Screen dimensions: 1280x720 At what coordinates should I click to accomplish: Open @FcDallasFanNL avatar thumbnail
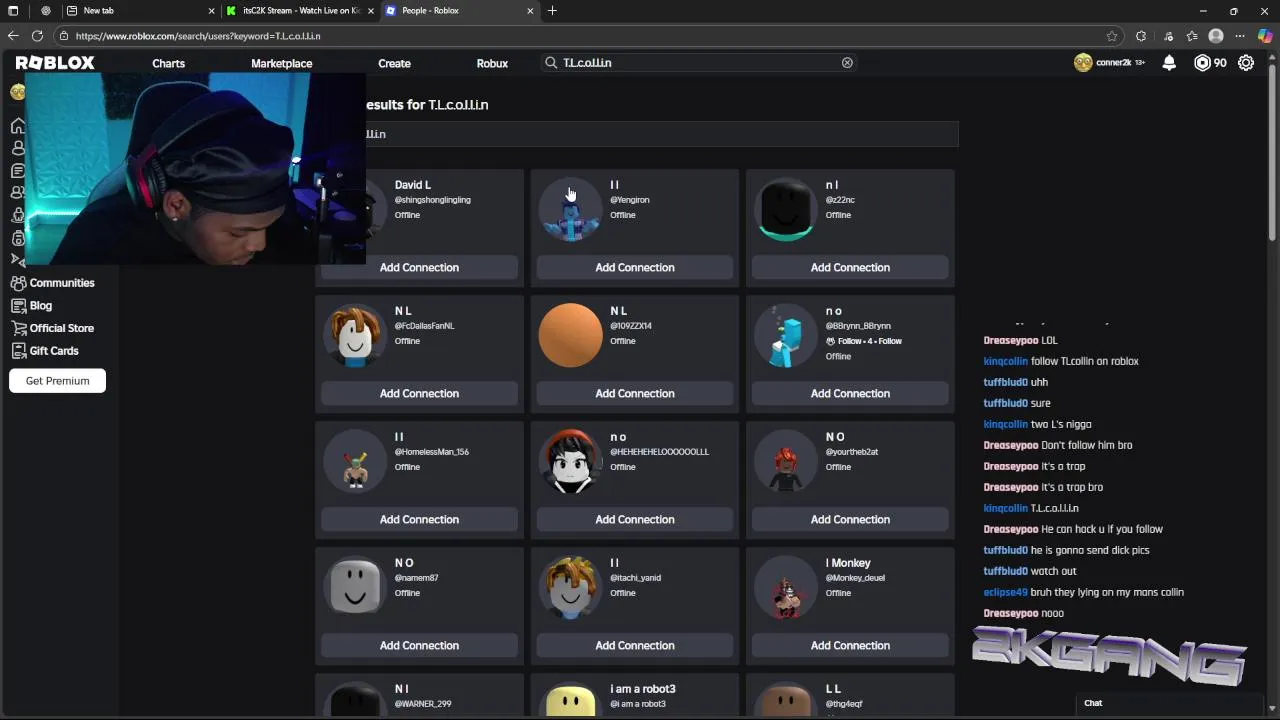coord(355,336)
